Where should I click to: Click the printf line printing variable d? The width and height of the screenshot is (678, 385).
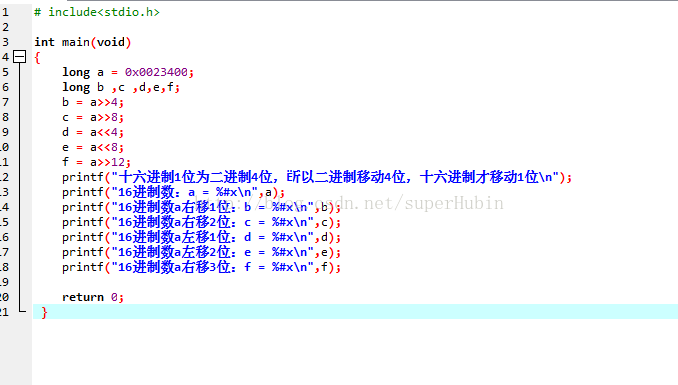(x=201, y=237)
